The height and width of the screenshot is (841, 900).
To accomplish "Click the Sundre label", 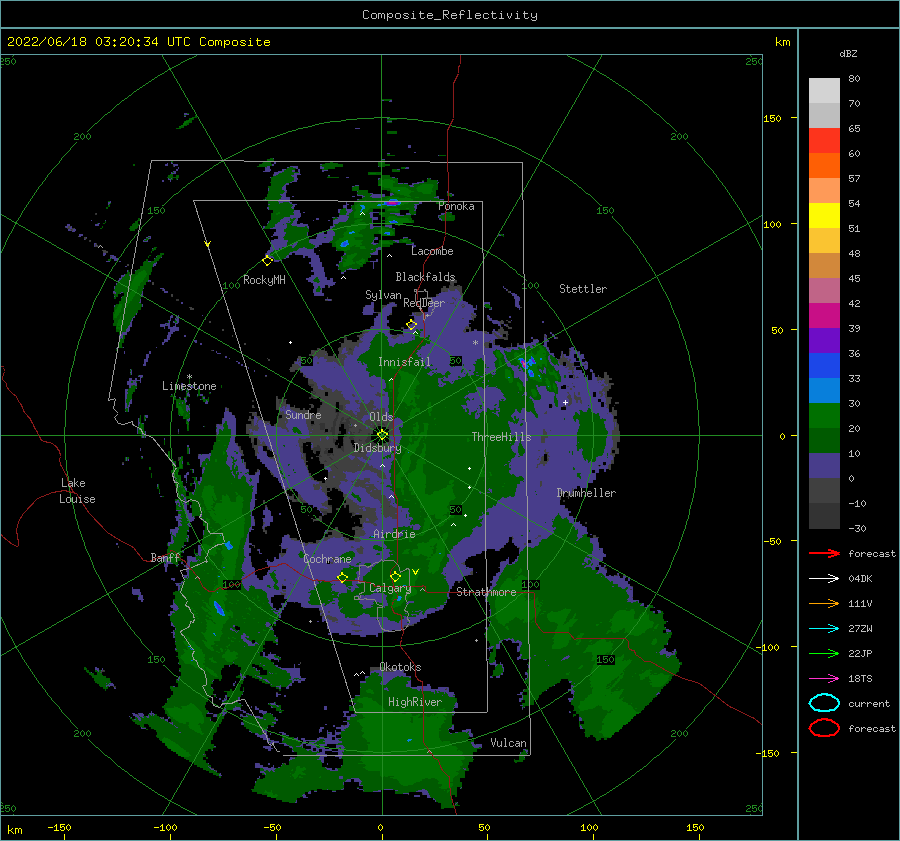I will click(303, 414).
